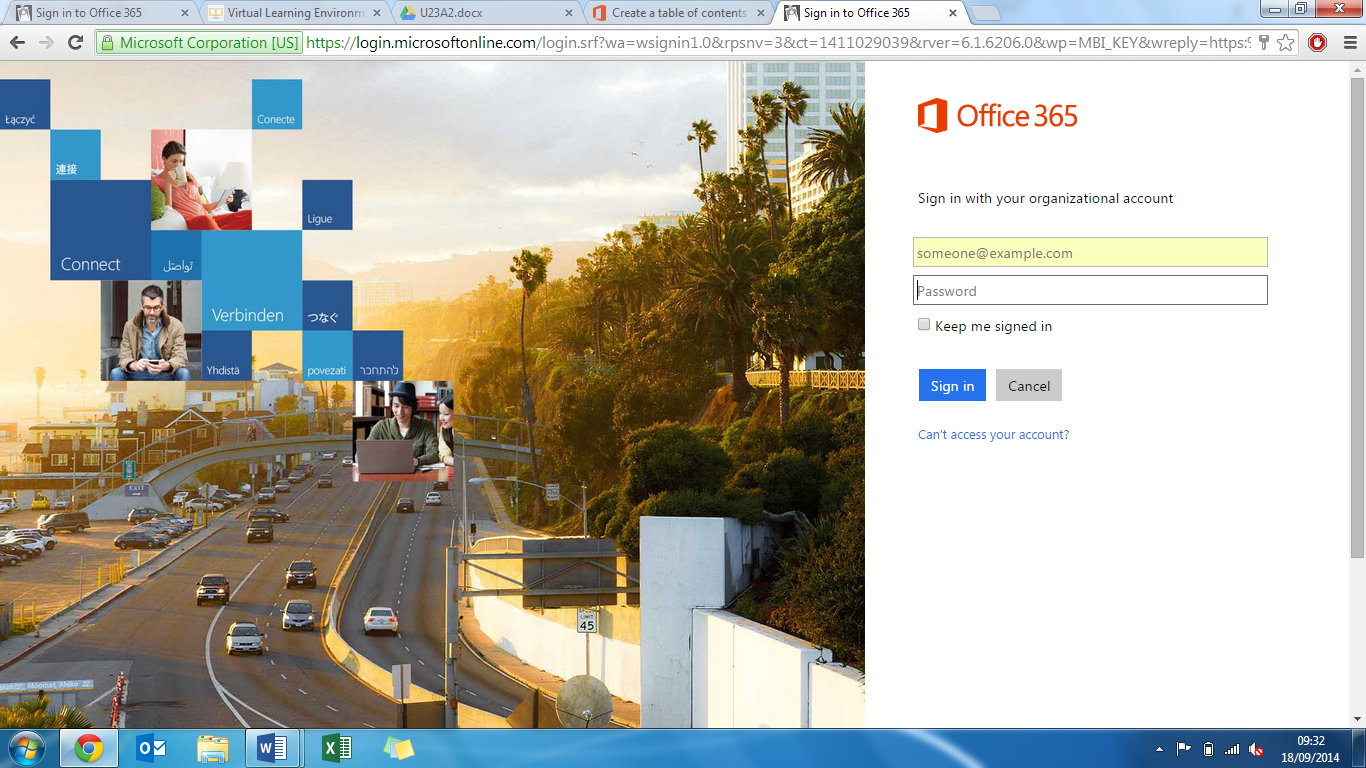The width and height of the screenshot is (1366, 768).
Task: Select the Password input field
Action: pos(1090,290)
